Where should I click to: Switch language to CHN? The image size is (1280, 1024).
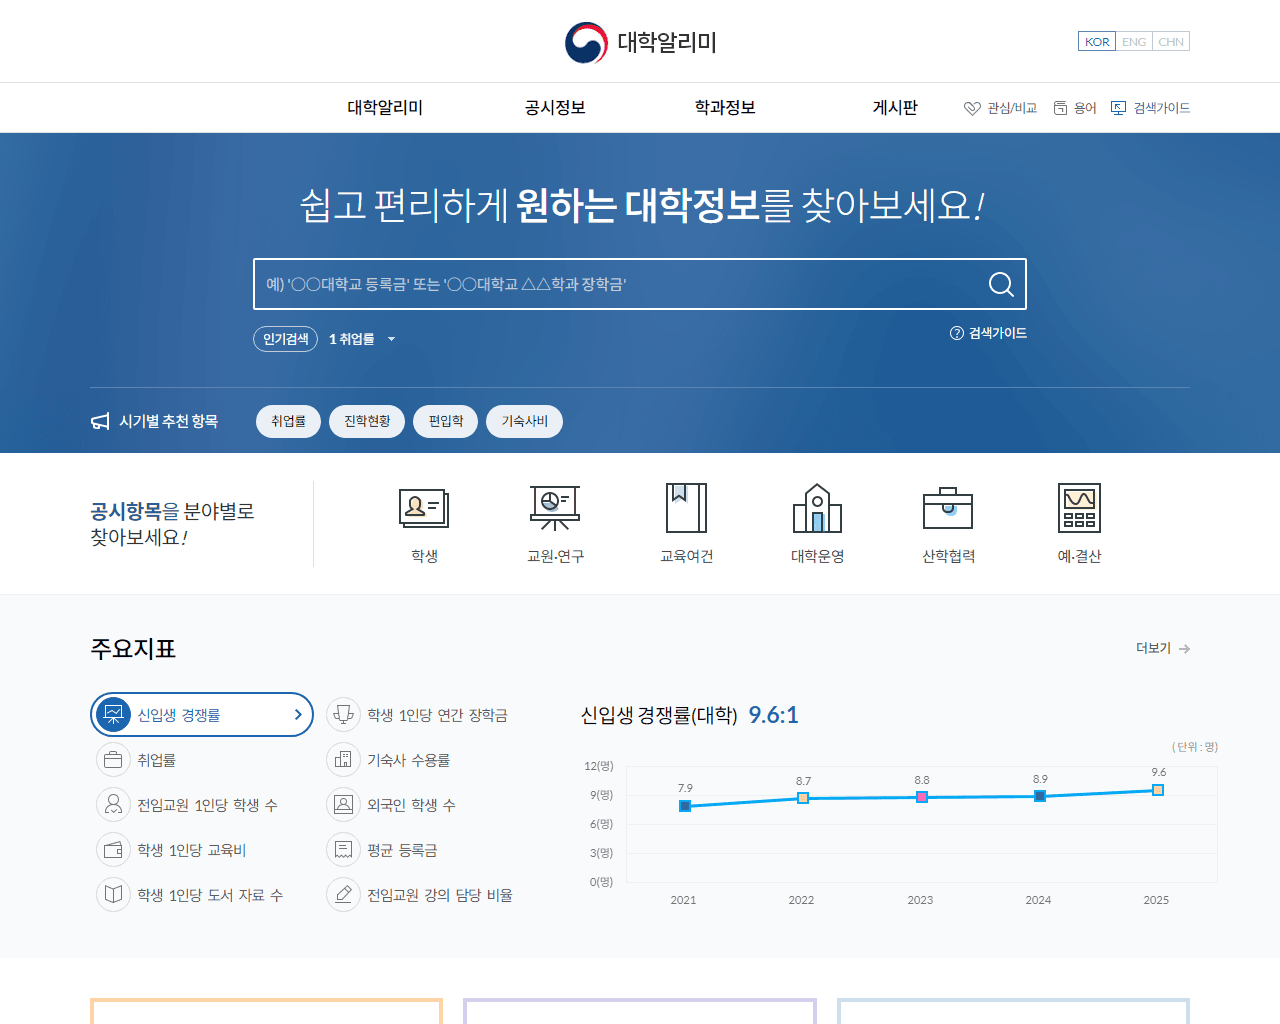[1171, 42]
